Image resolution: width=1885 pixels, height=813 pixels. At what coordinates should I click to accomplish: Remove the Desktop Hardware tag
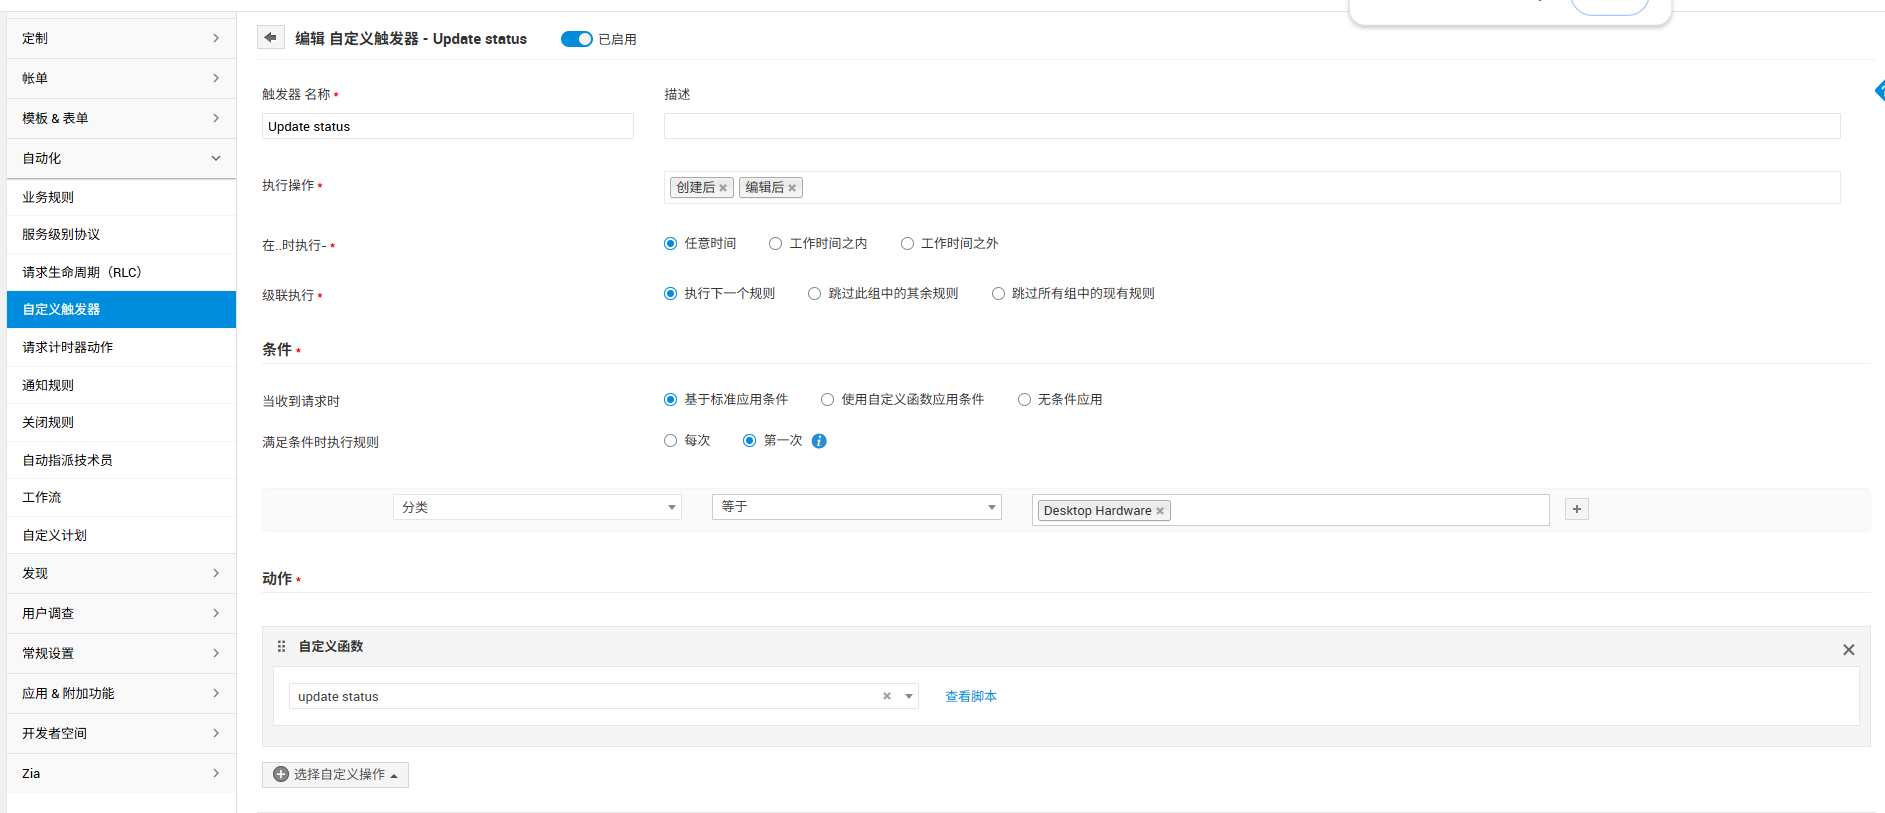tap(1160, 511)
